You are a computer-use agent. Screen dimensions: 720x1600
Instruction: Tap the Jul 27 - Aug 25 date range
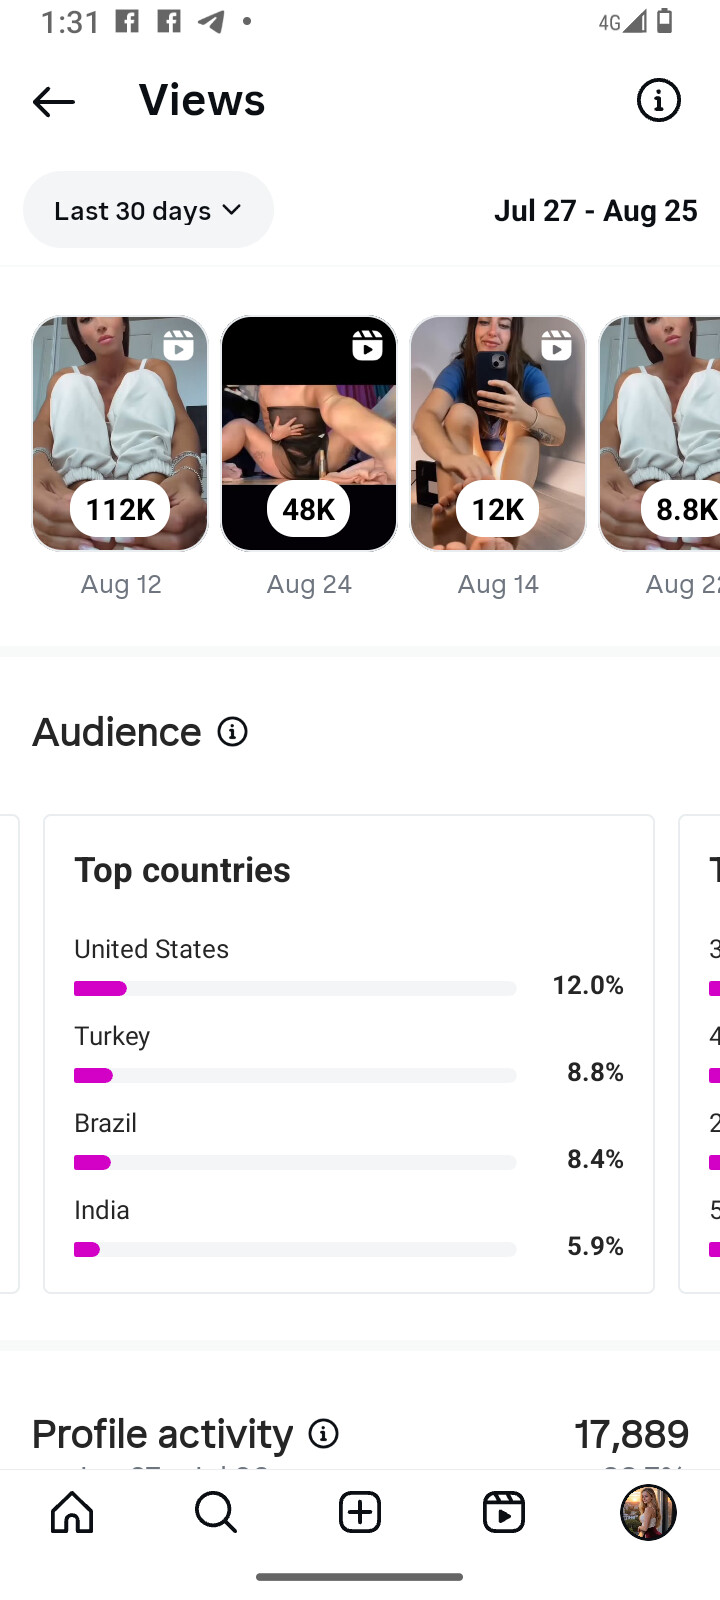[x=595, y=211]
